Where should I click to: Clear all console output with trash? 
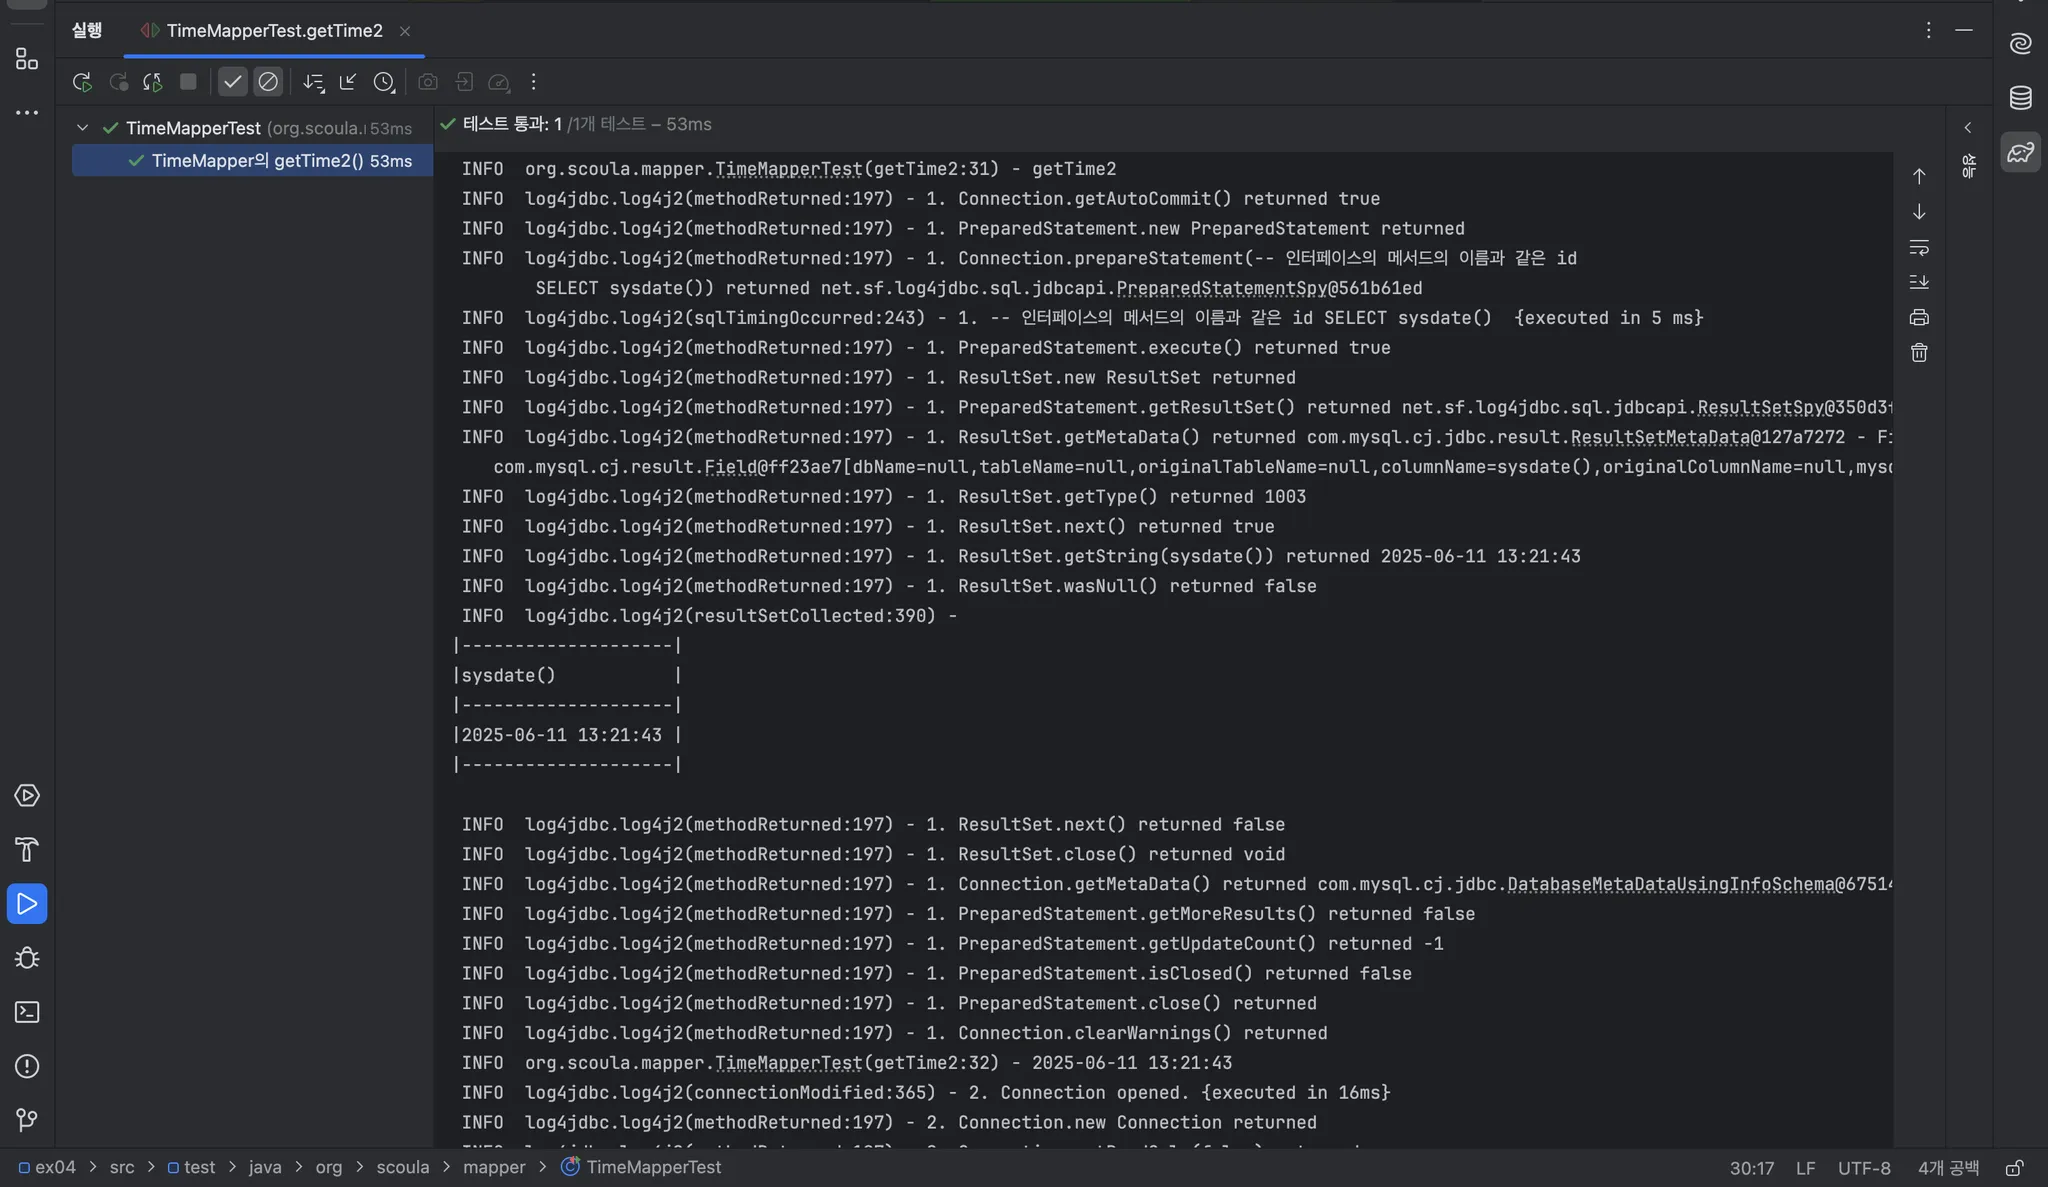tap(1919, 353)
